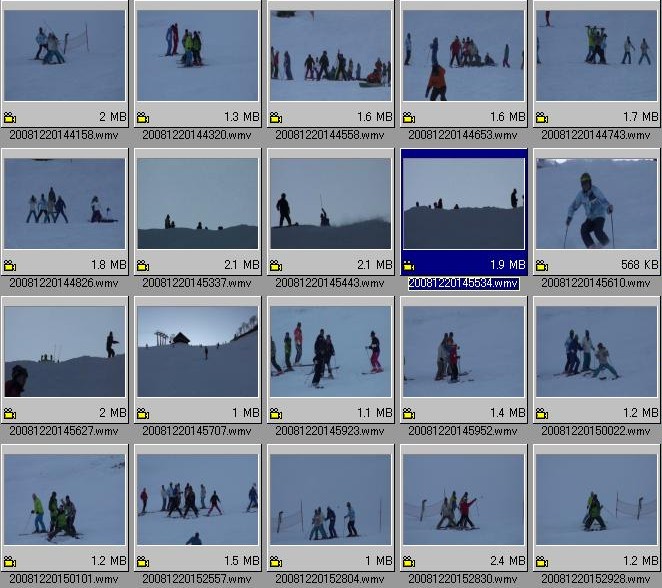Click the 2.4 MB size label
662x588 pixels.
(507, 561)
